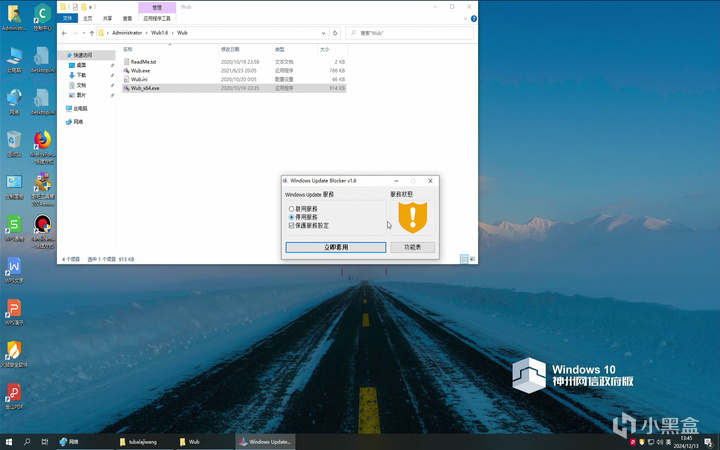The width and height of the screenshot is (720, 450).
Task: Open Task View from the taskbar
Action: pyautogui.click(x=45, y=442)
